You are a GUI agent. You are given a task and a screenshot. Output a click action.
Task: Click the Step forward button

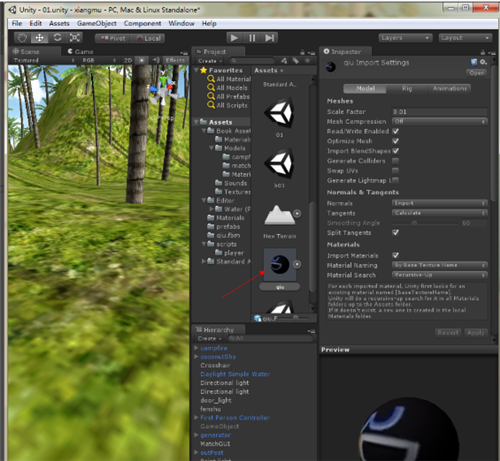tap(269, 38)
